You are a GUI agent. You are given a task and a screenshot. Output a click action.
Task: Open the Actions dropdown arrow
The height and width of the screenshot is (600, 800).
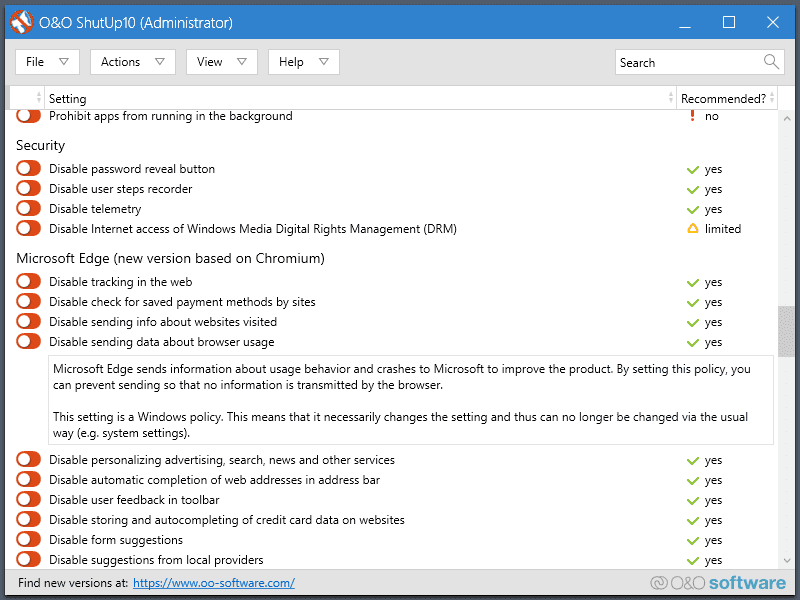pyautogui.click(x=160, y=62)
